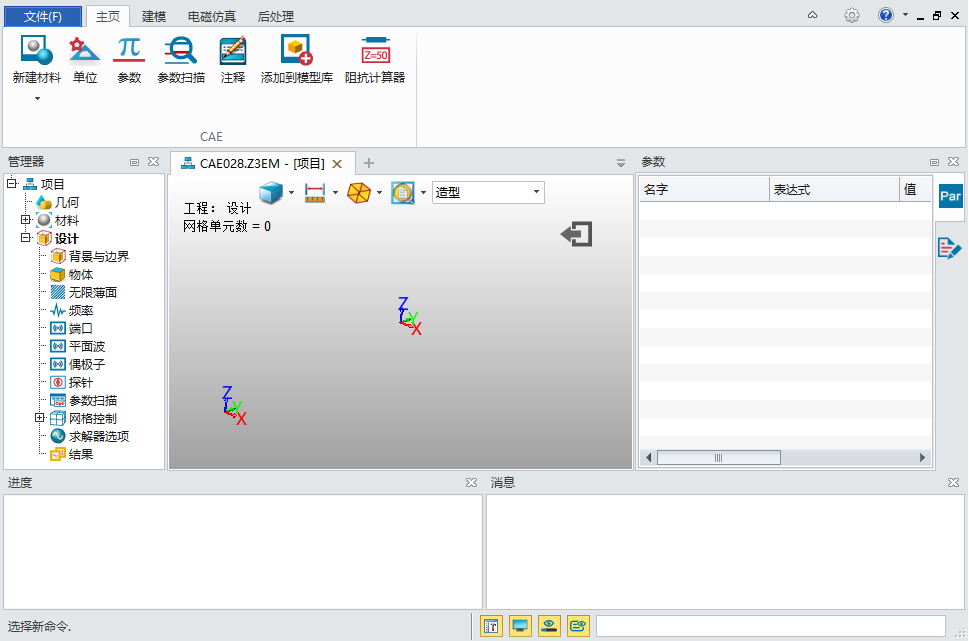
Task: Close the 进度 panel
Action: pos(472,483)
